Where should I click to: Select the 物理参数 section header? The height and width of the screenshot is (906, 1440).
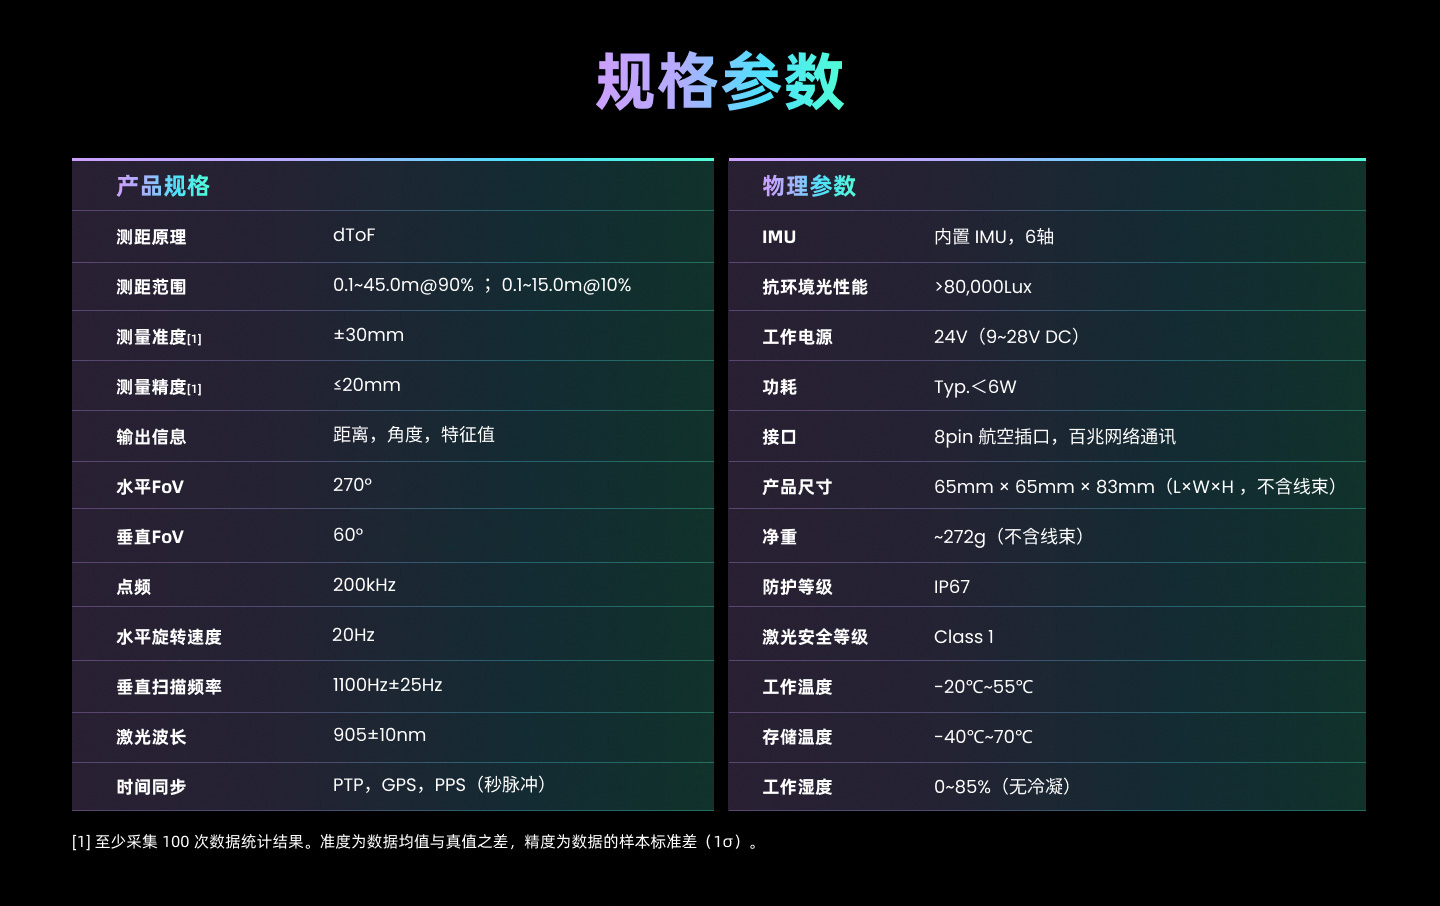(x=809, y=186)
